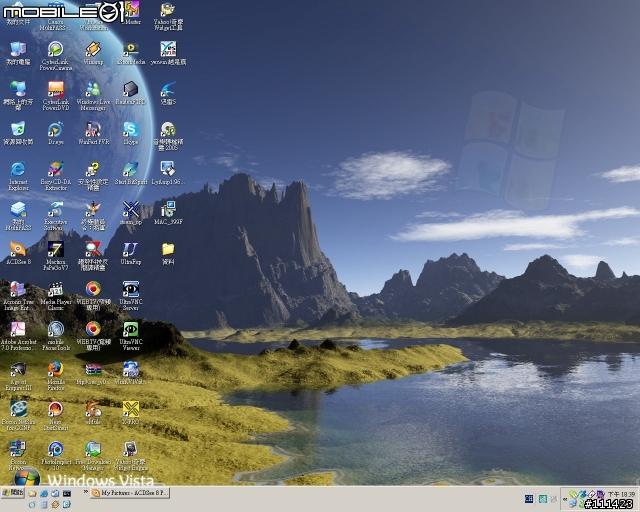Viewport: 640px width, 512px height.
Task: Launch Easy CD-DA Extractor shortcut
Action: (56, 176)
